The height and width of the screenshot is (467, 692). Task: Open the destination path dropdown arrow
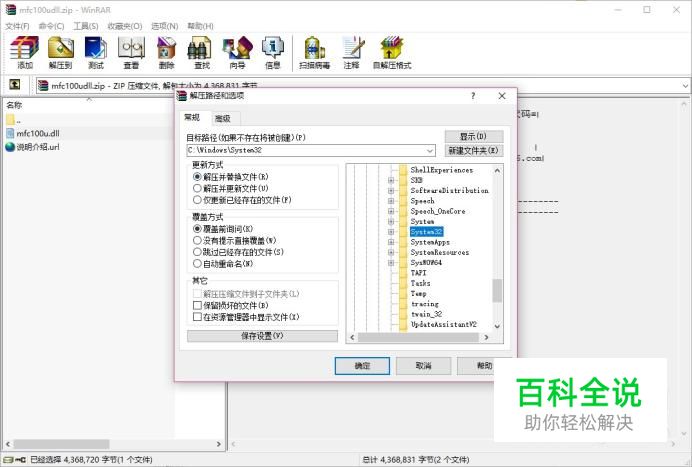429,151
